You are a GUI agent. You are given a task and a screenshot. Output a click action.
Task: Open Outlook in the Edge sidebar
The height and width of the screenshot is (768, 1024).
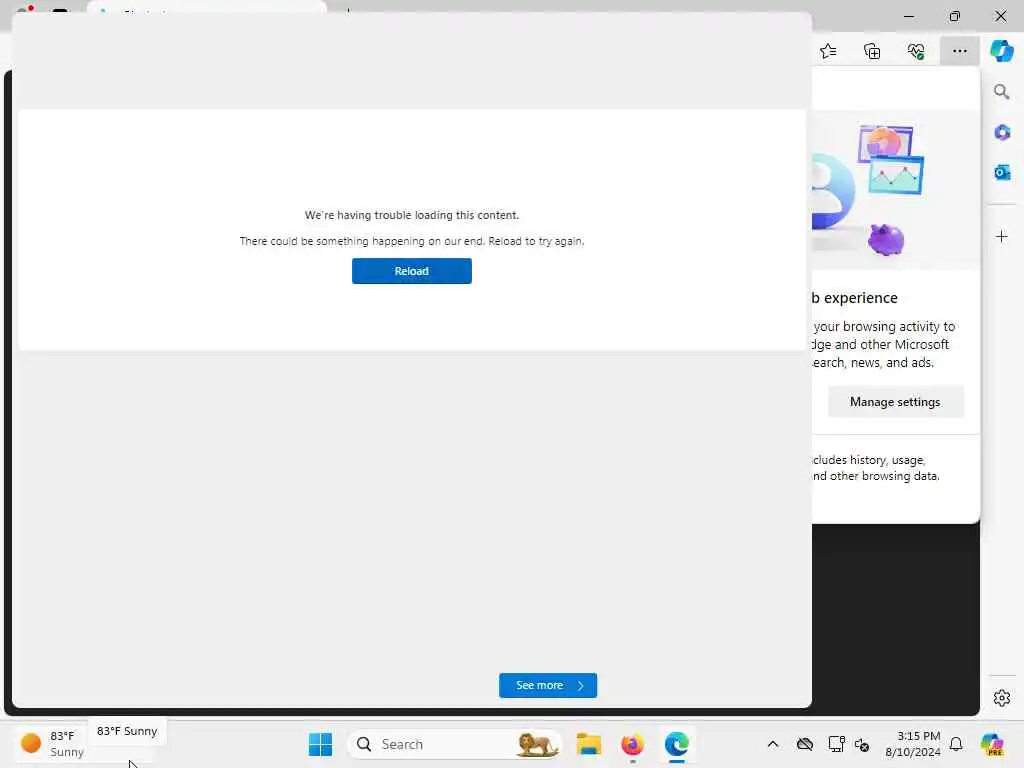(1002, 172)
